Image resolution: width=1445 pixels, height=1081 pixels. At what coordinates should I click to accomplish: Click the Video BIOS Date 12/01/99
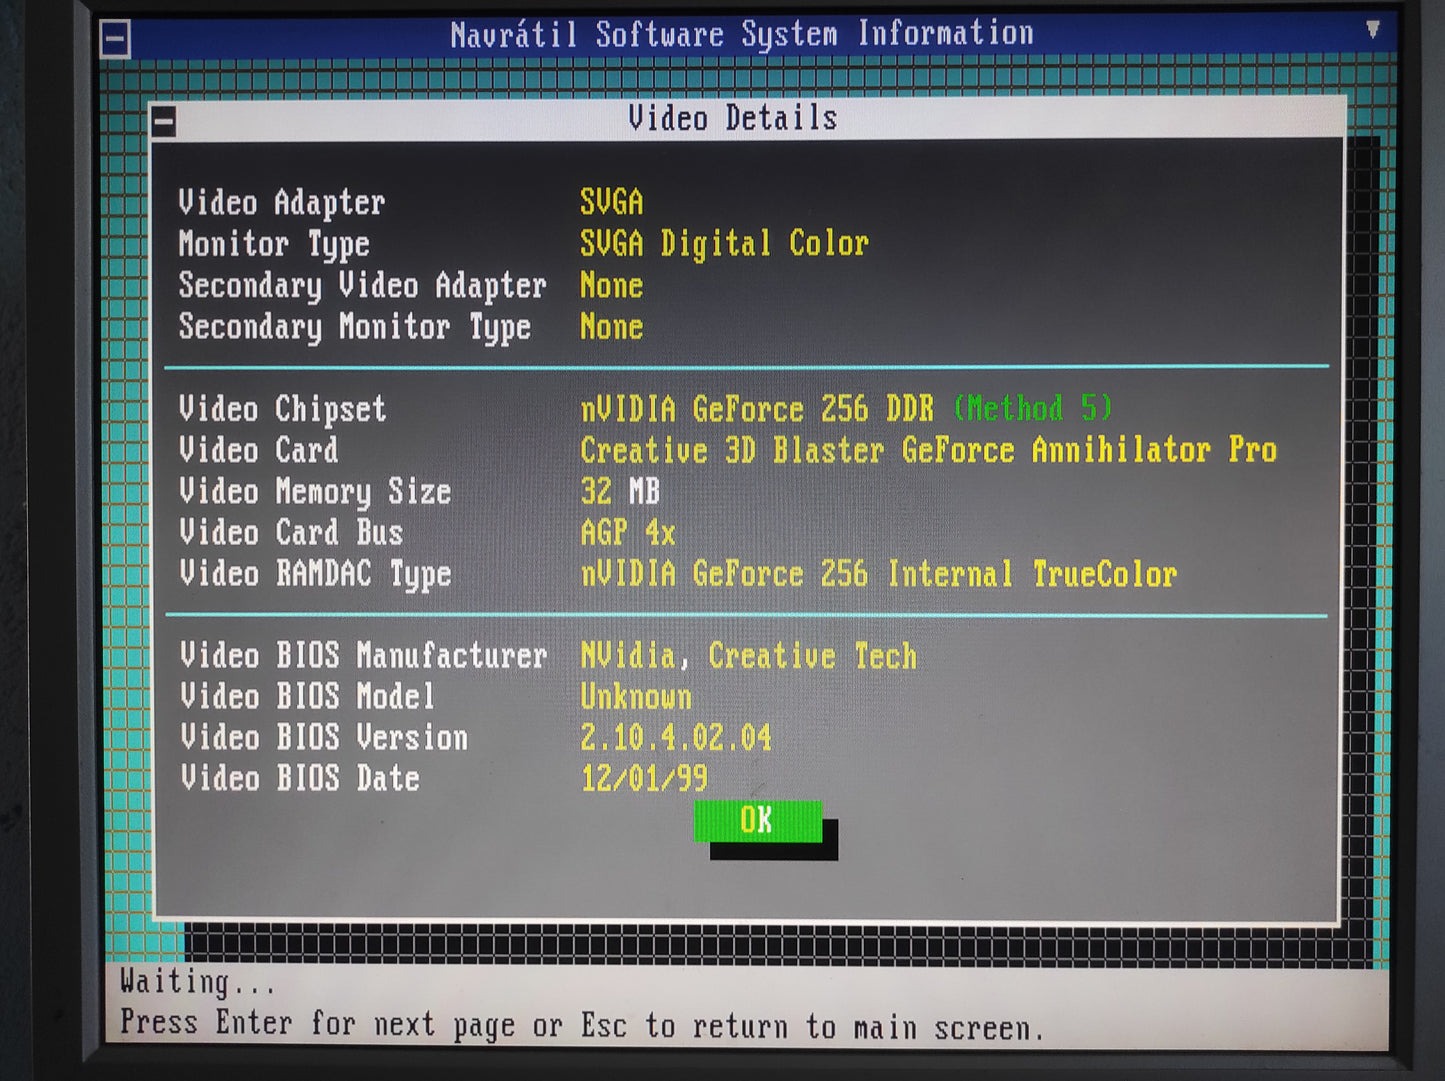645,777
